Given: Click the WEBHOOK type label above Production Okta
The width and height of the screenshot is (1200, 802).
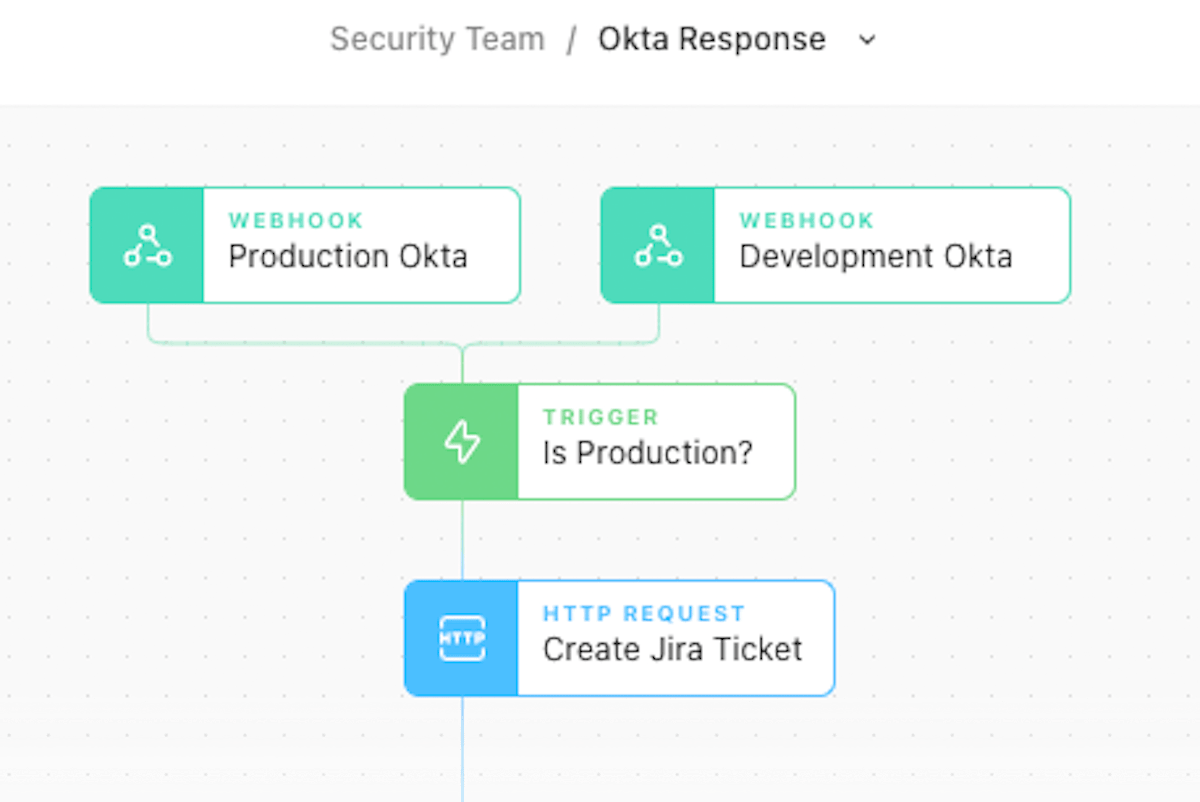Looking at the screenshot, I should pos(296,220).
